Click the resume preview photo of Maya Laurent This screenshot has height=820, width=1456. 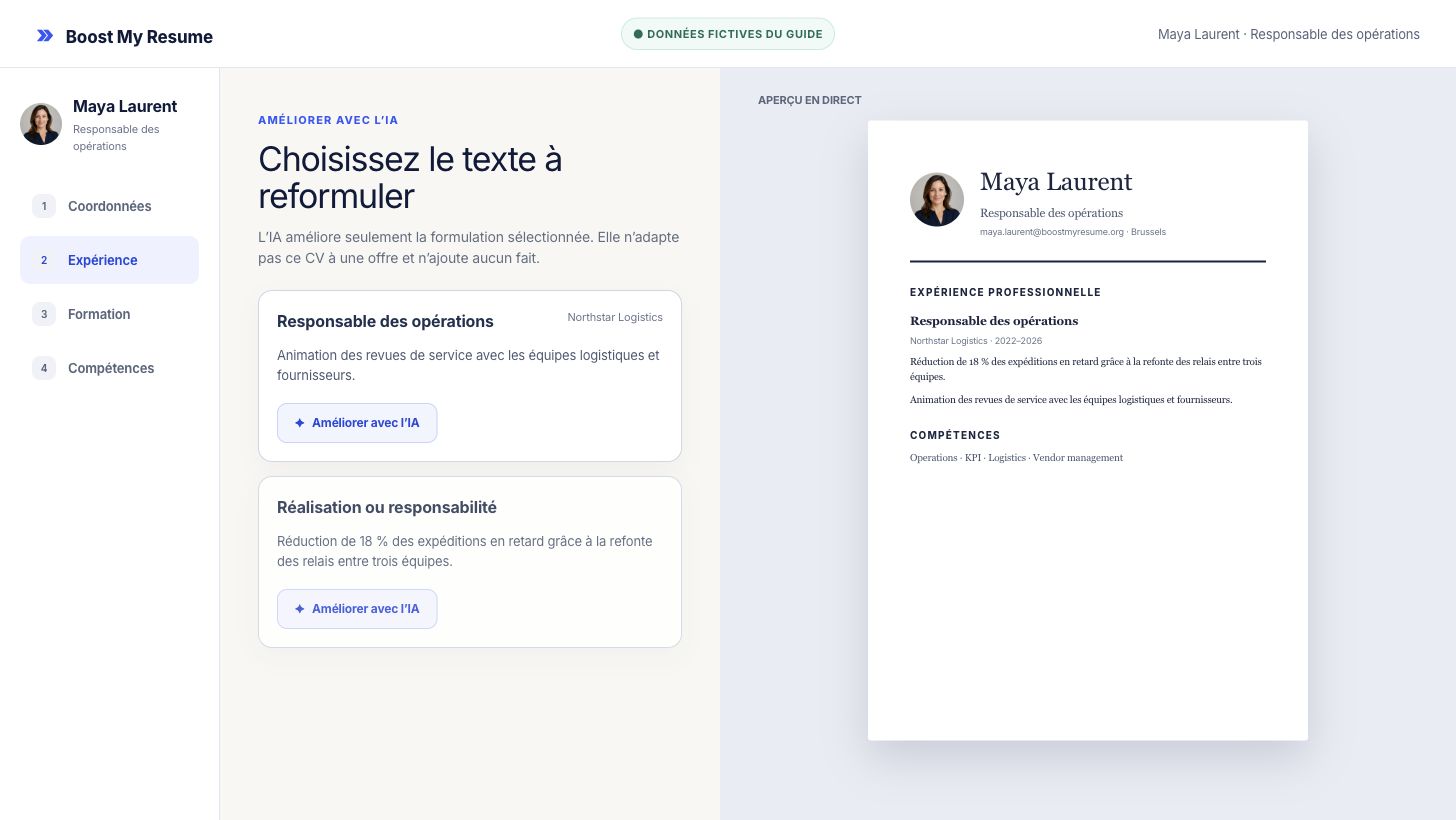point(937,199)
